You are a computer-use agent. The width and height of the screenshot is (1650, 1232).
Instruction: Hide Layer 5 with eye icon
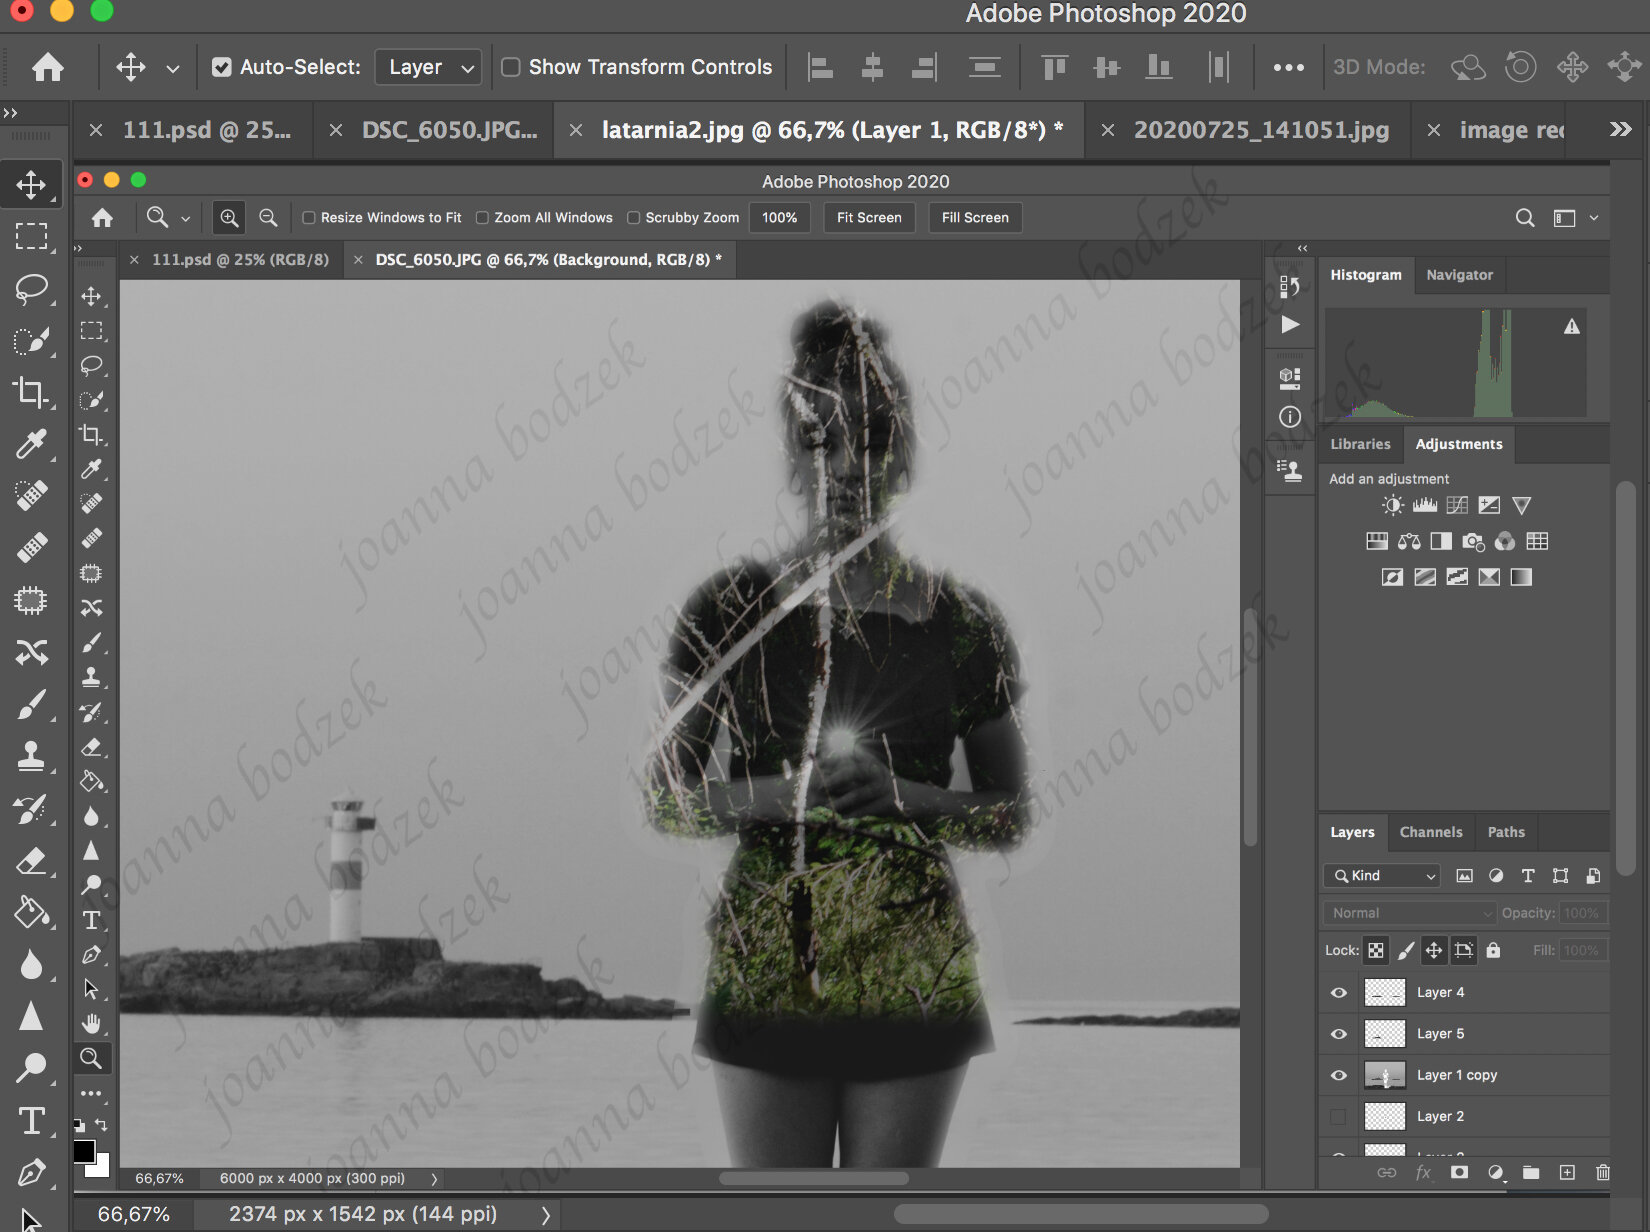1339,1034
